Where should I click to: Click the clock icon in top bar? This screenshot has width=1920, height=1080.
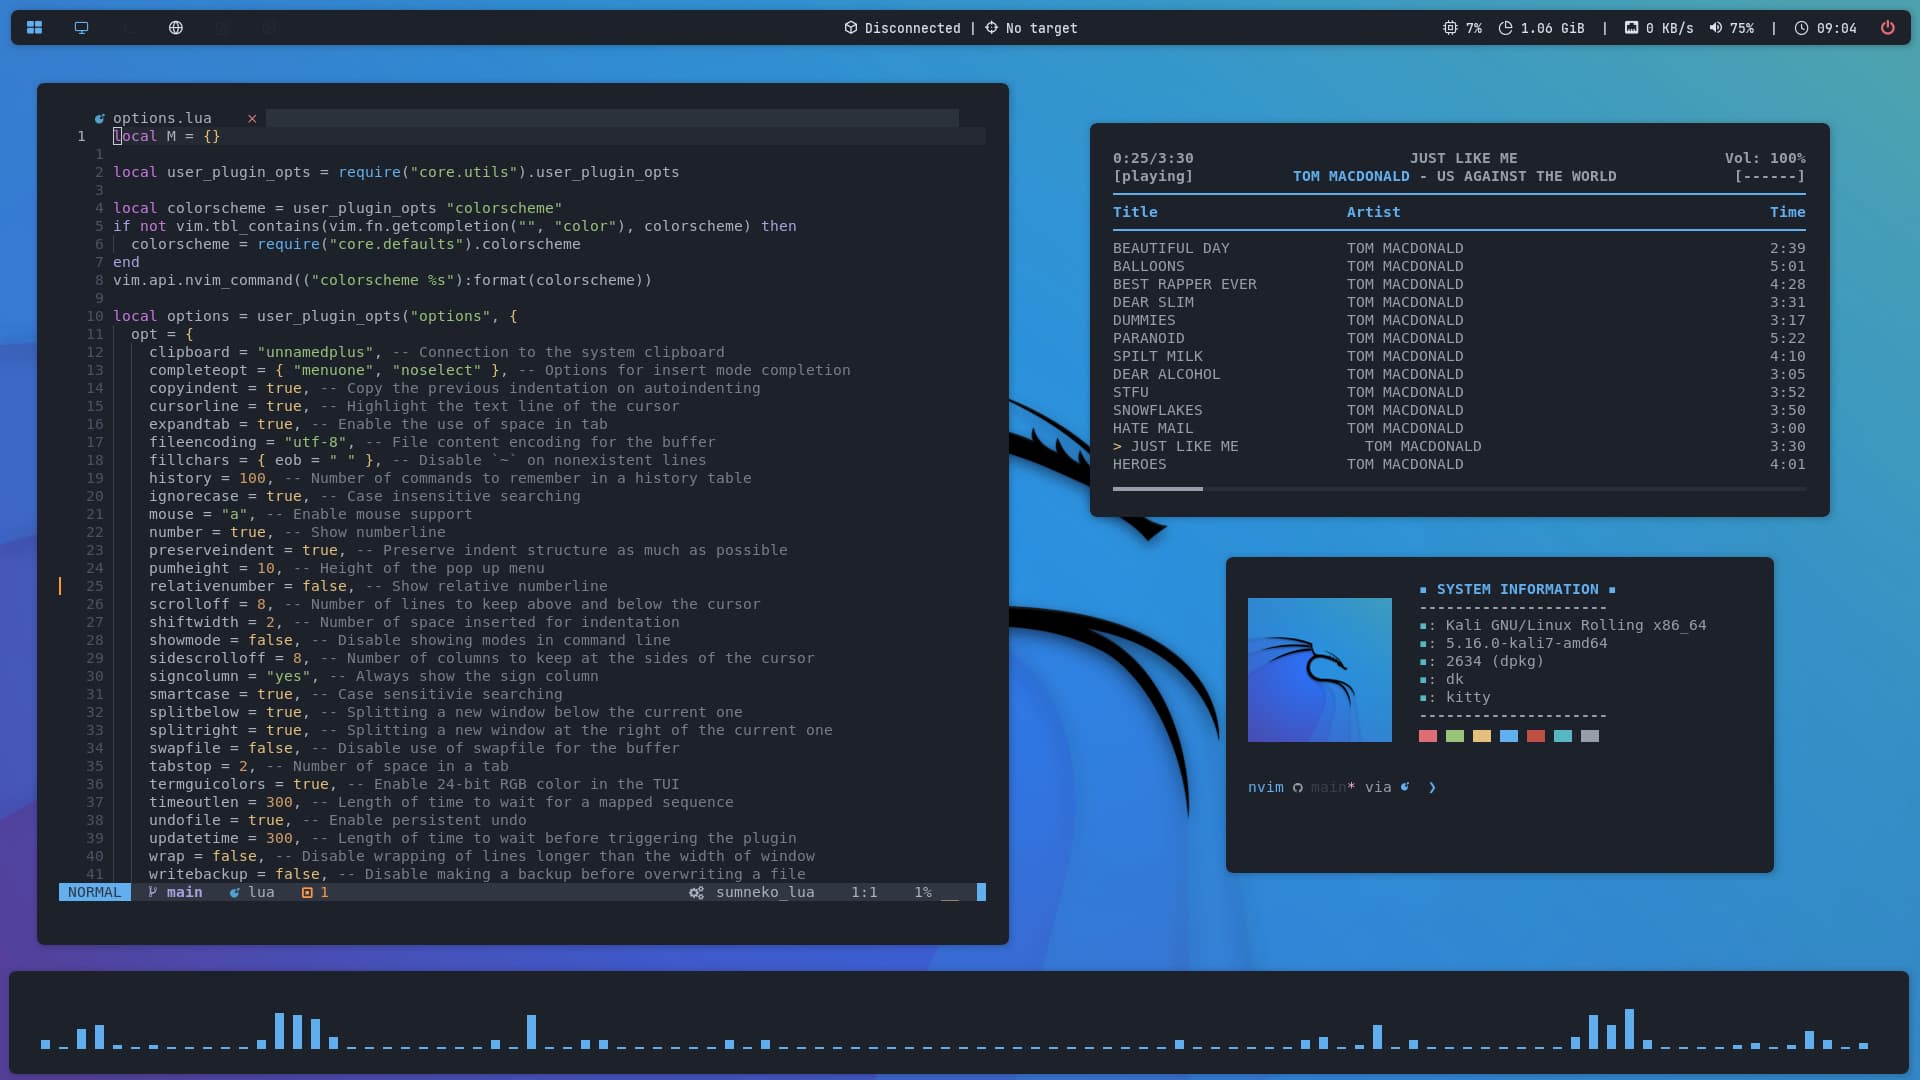coord(1801,28)
